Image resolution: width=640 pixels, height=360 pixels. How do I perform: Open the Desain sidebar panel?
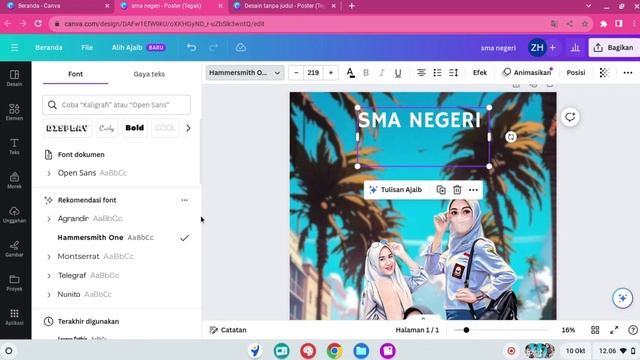14,78
